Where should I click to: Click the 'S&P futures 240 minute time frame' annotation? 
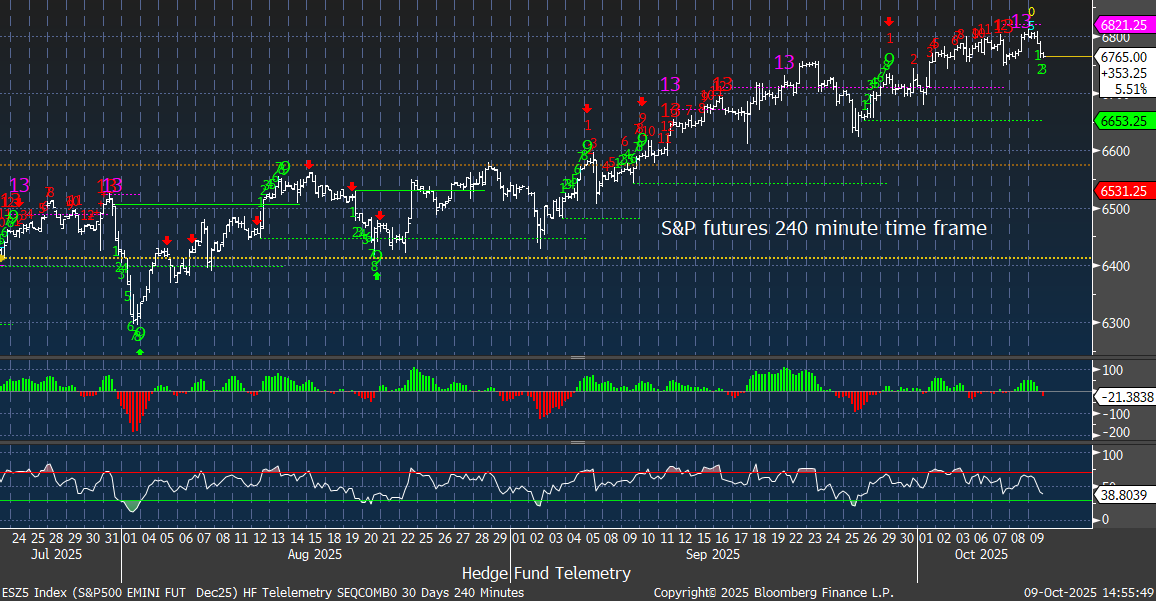(823, 229)
